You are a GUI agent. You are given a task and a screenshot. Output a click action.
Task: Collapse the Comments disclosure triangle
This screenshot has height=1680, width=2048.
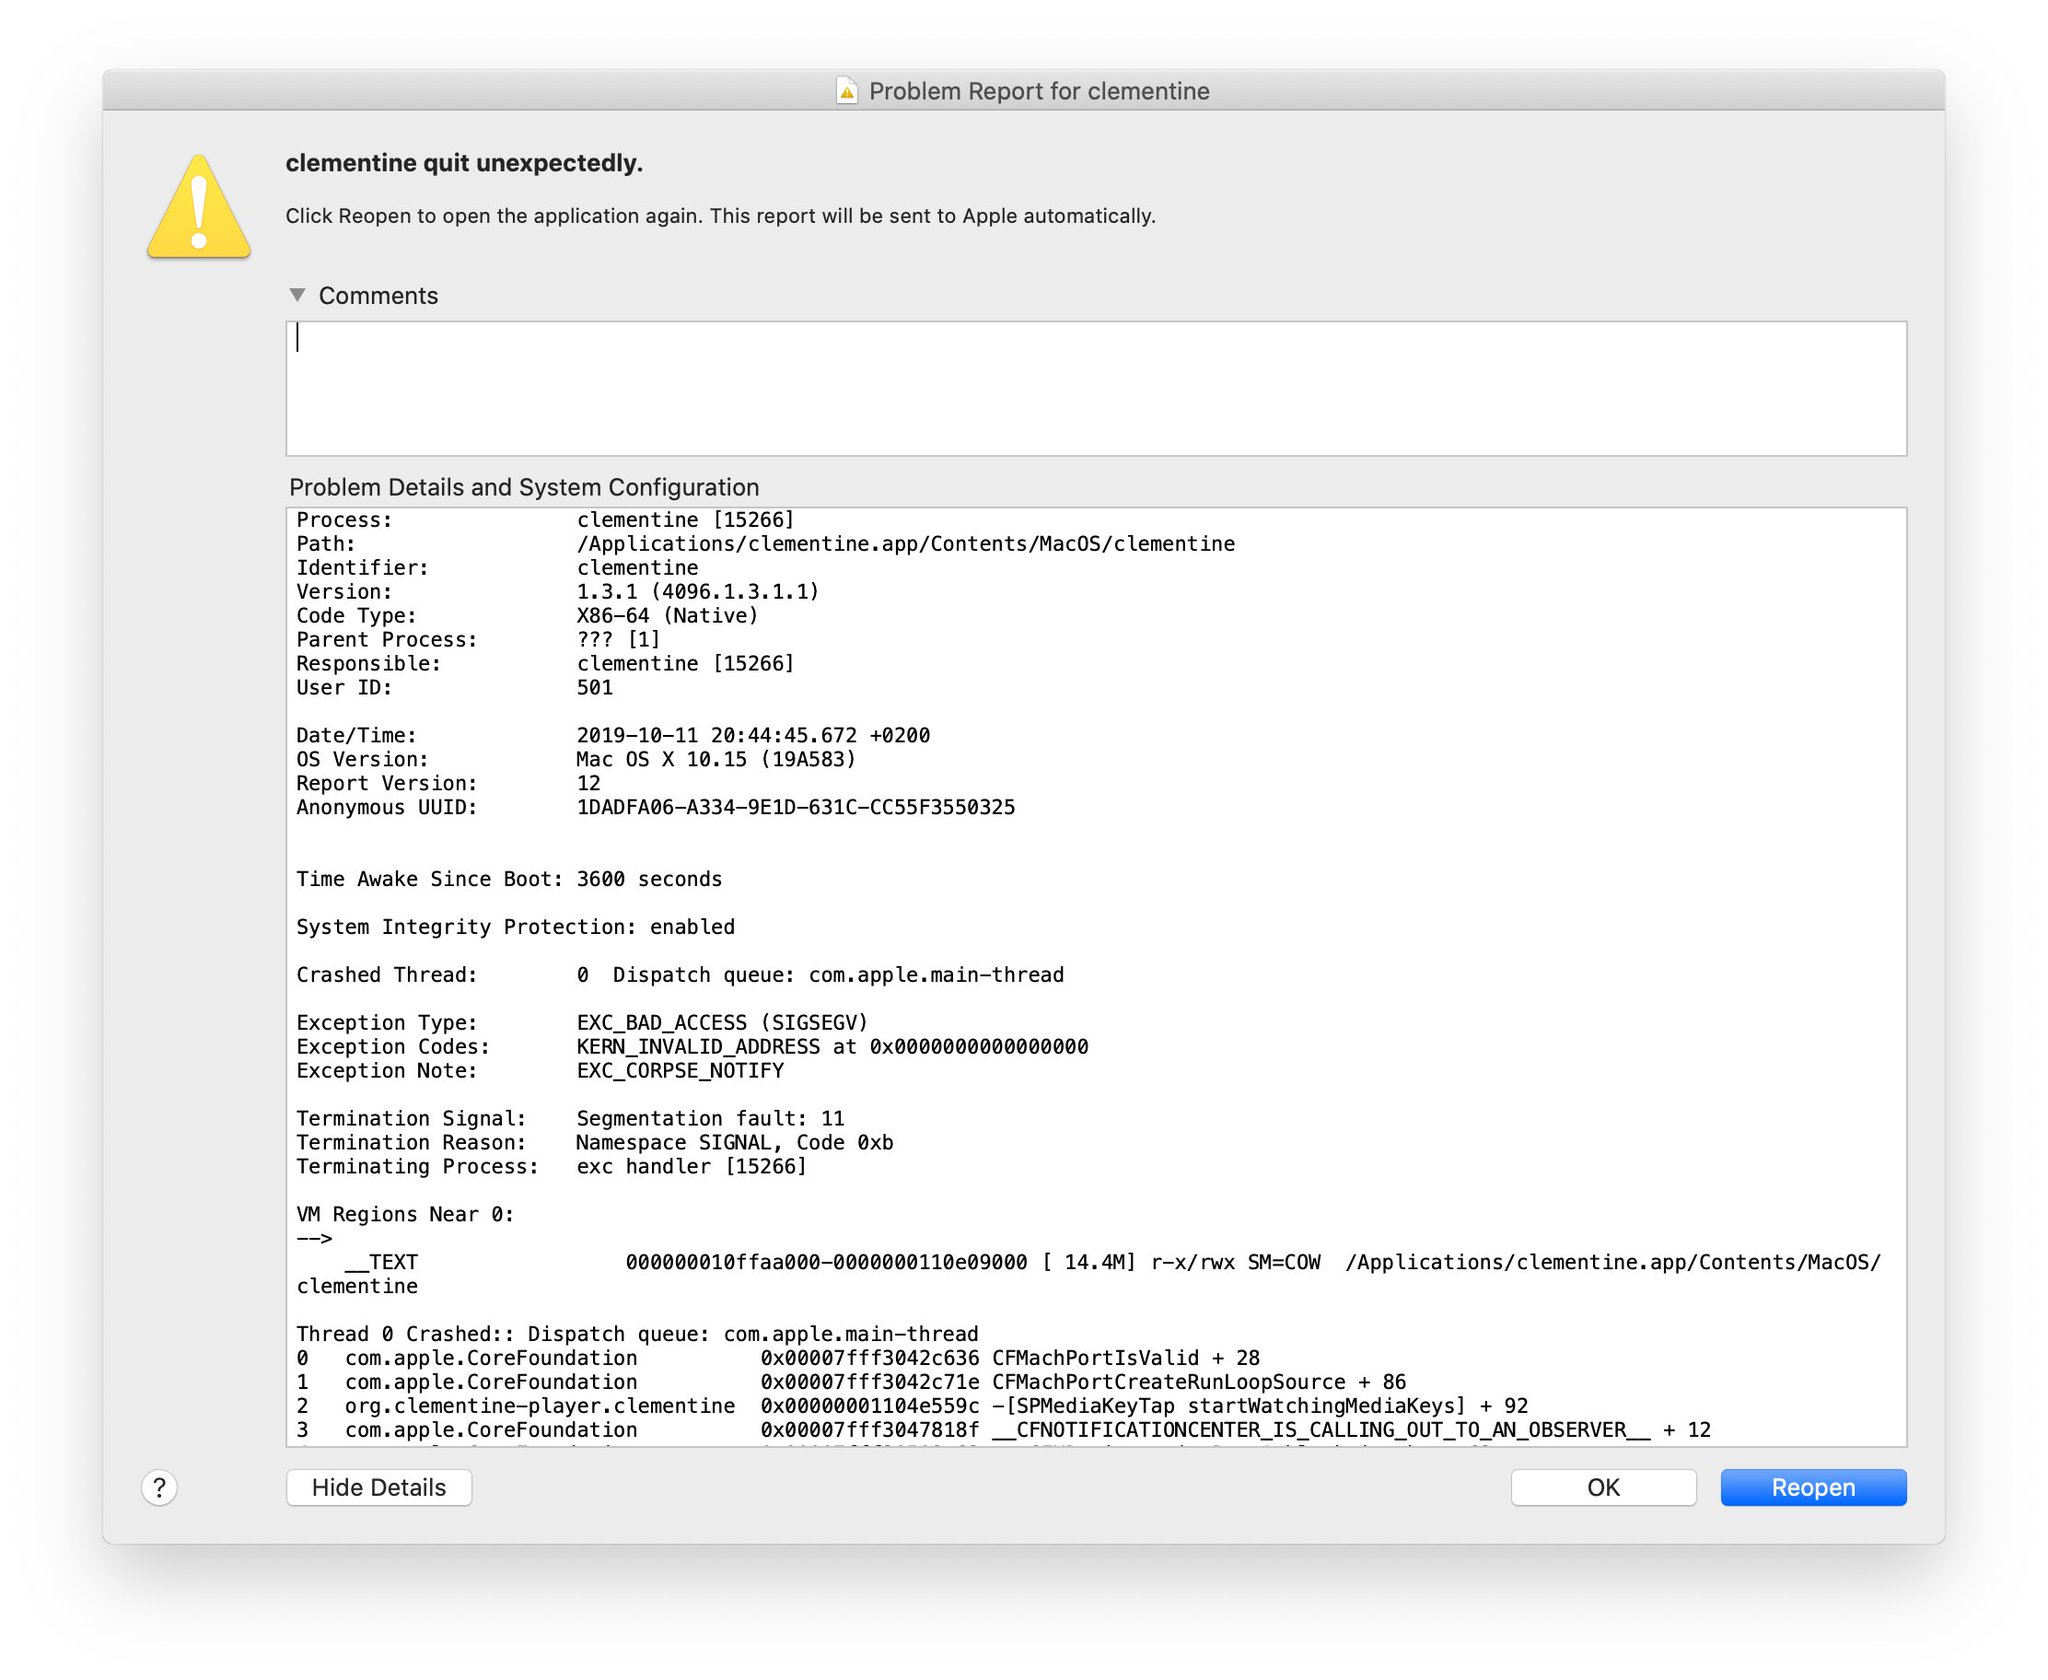(297, 295)
